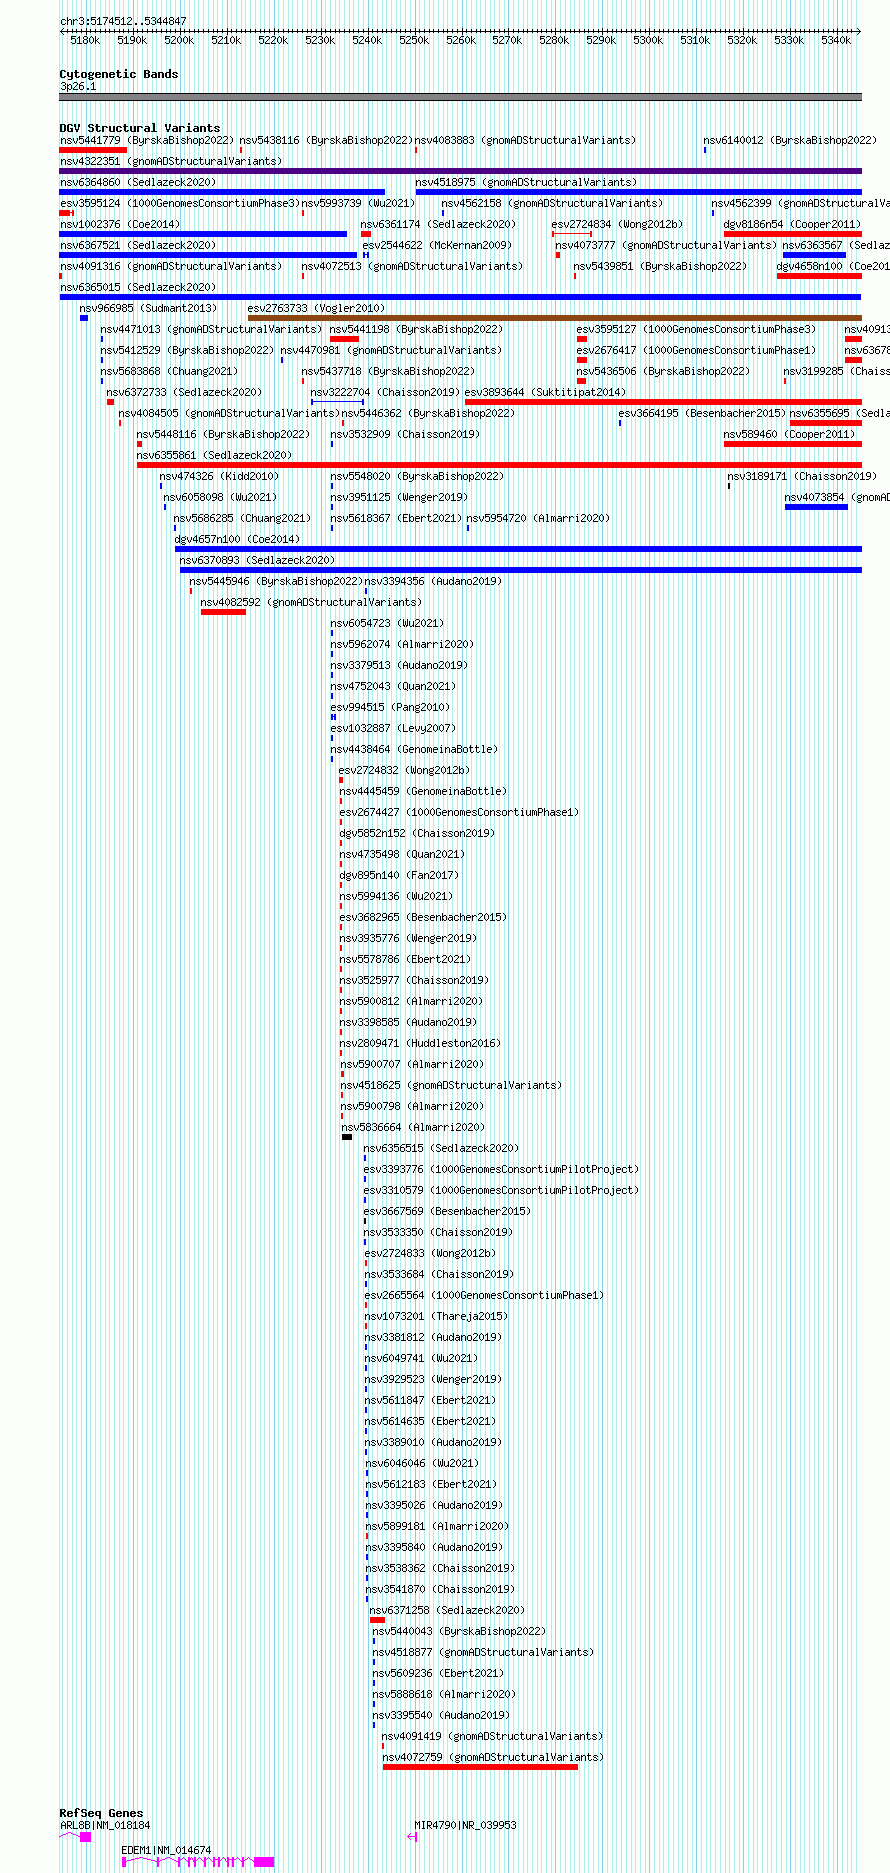Click esv3393776 1000GenomesConsortiumPilotProject label
This screenshot has height=1873, width=890.
[501, 1170]
